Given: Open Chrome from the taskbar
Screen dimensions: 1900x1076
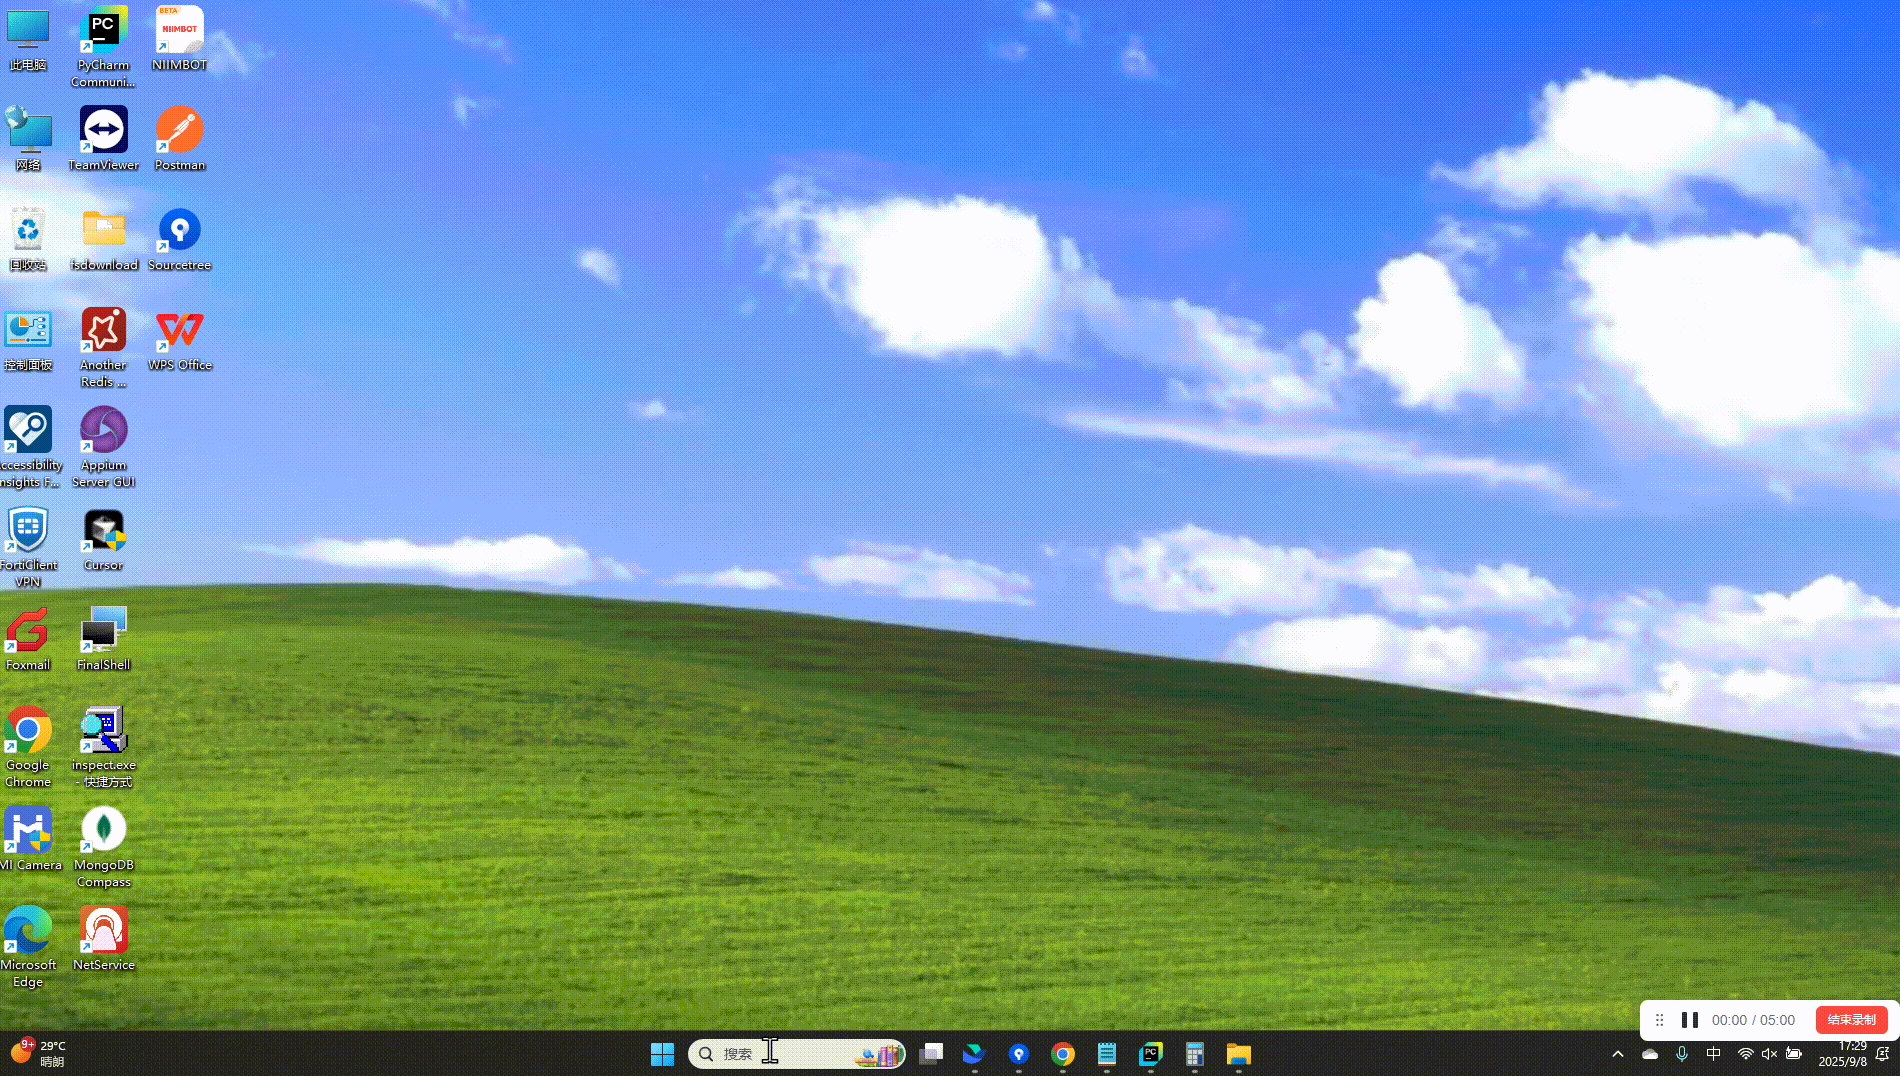Looking at the screenshot, I should (x=1063, y=1054).
